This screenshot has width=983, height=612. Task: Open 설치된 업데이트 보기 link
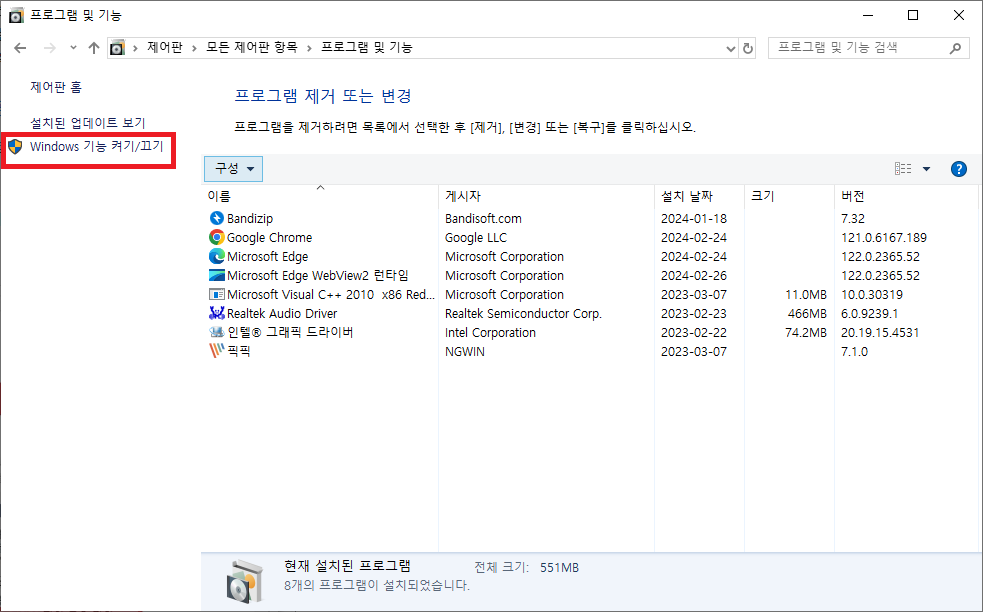tap(88, 123)
